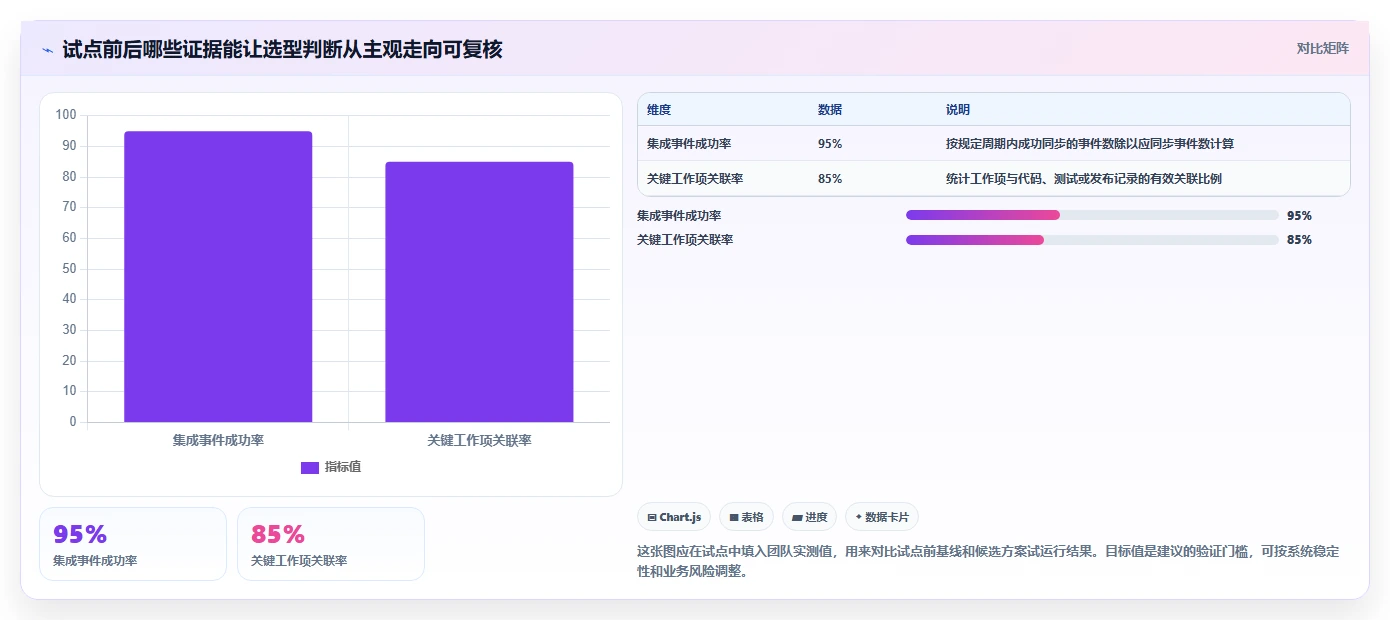
Task: Click the star icon in the 数据卡片 chip
Action: click(x=859, y=517)
